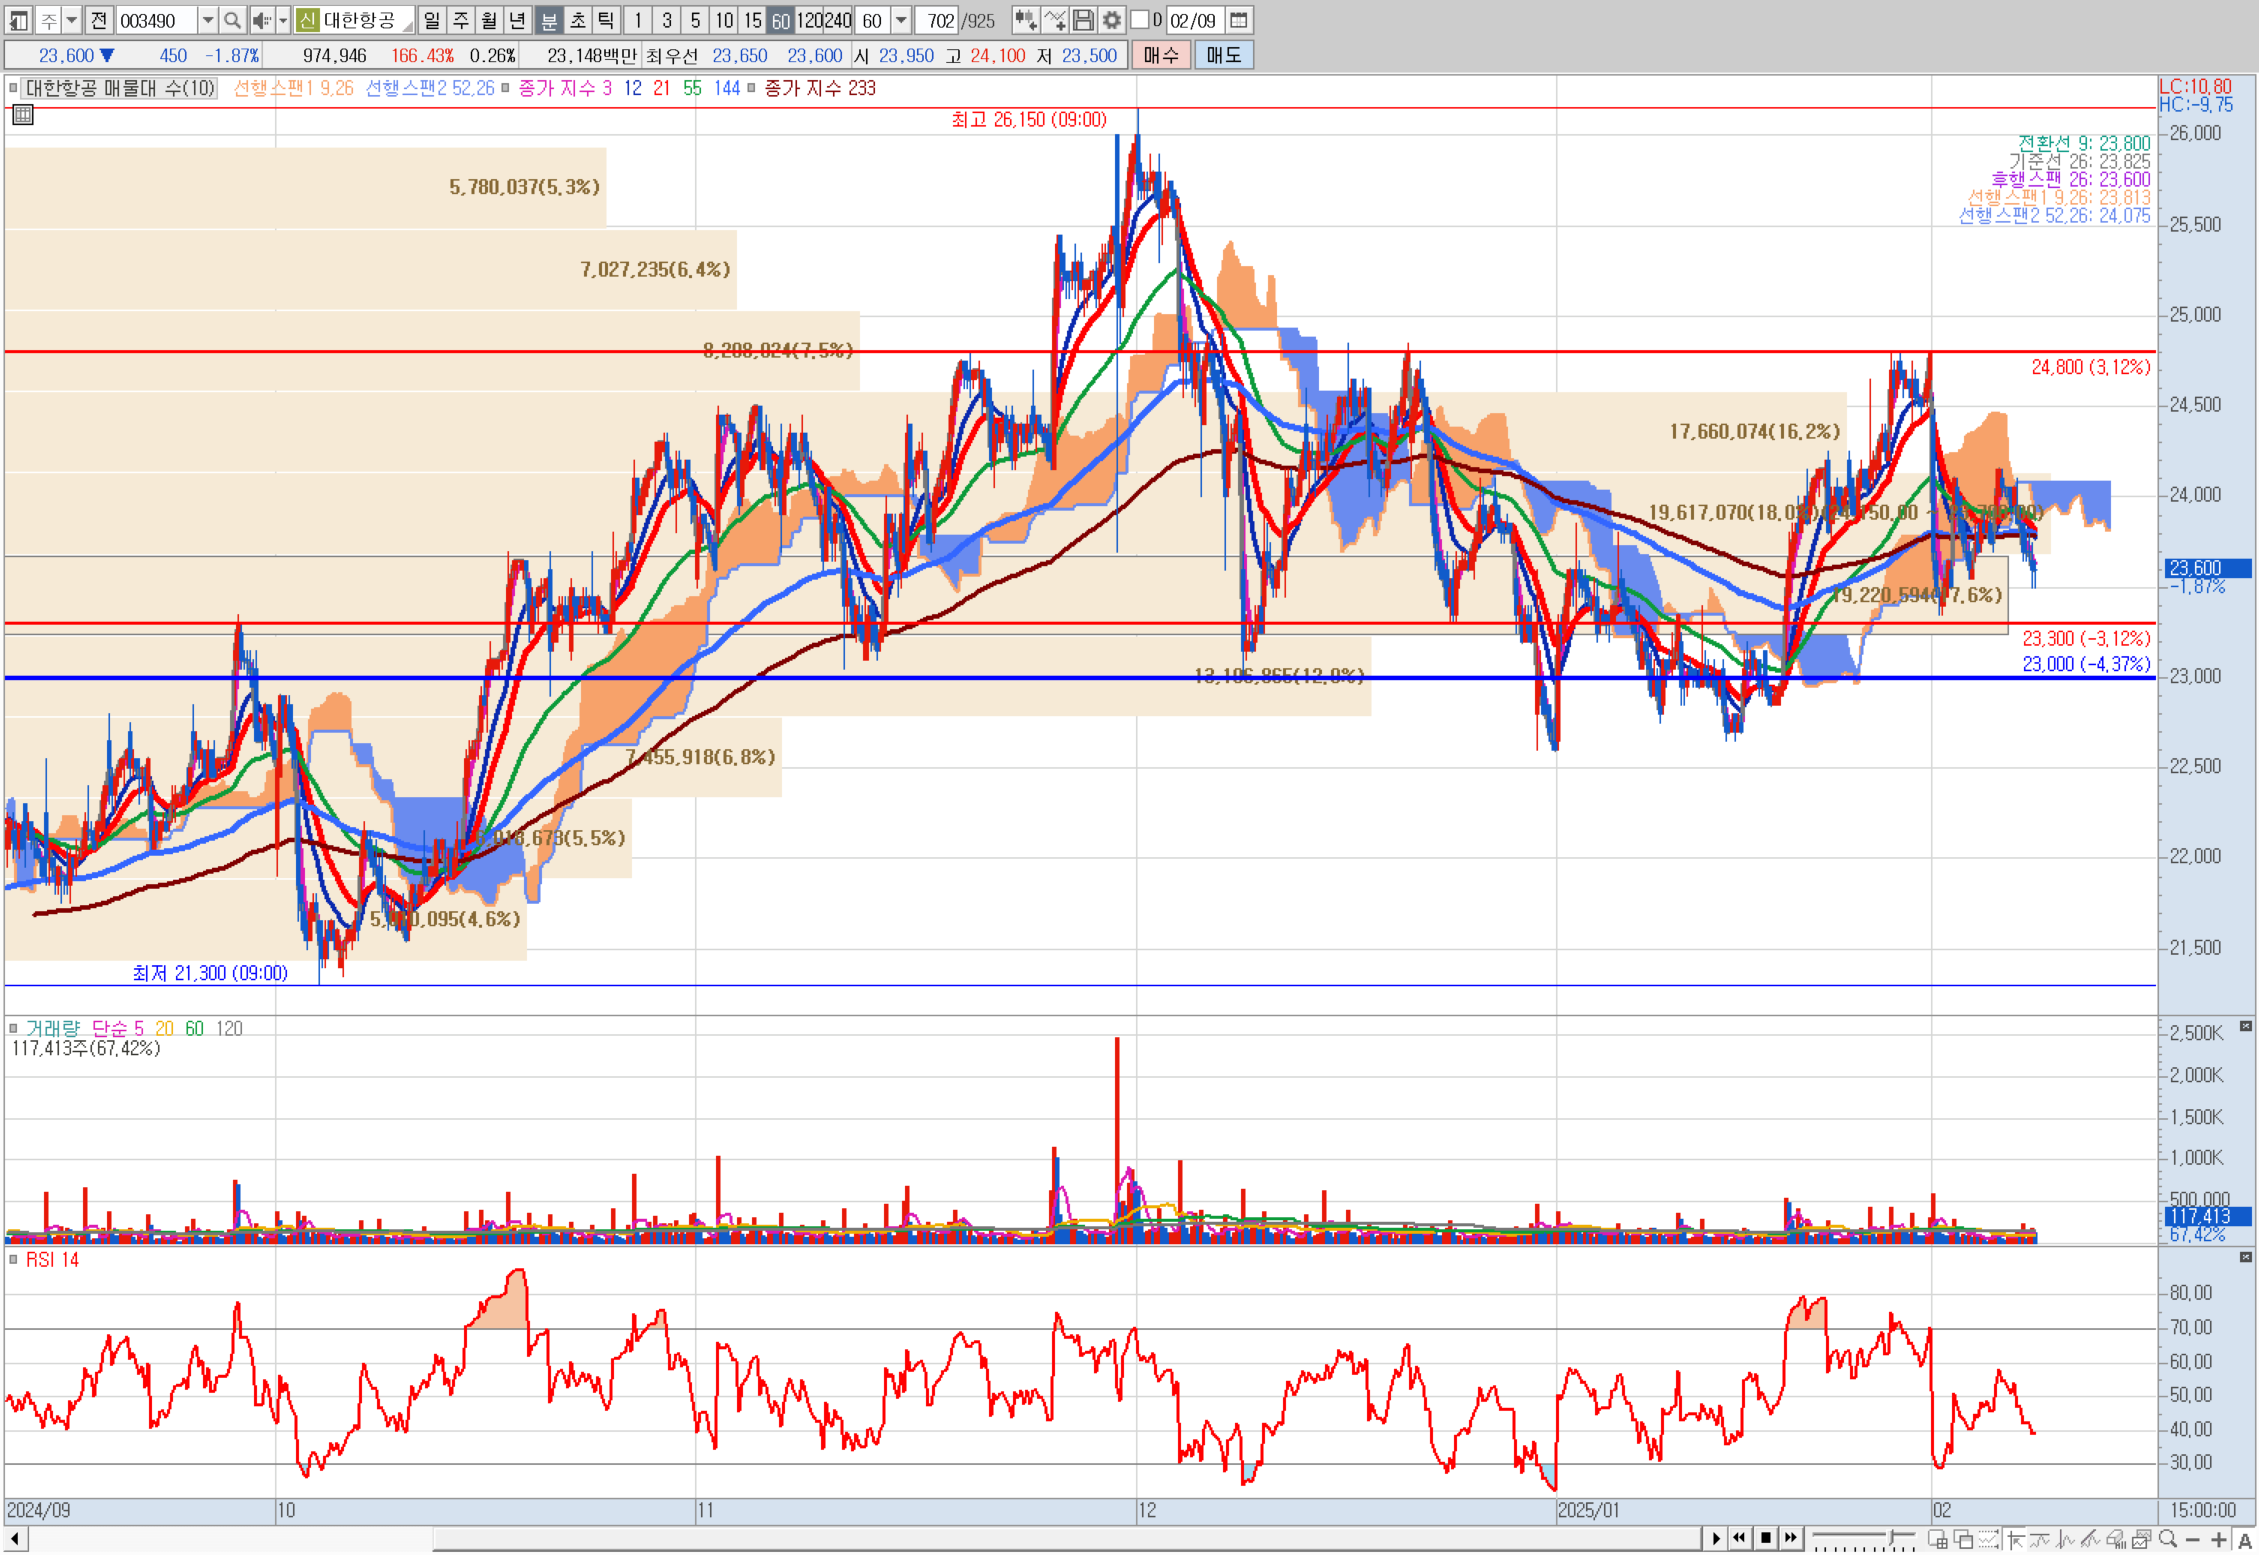Screen dimensions: 2259x1555
Task: Switch to the 일 daily period tab
Action: (431, 20)
